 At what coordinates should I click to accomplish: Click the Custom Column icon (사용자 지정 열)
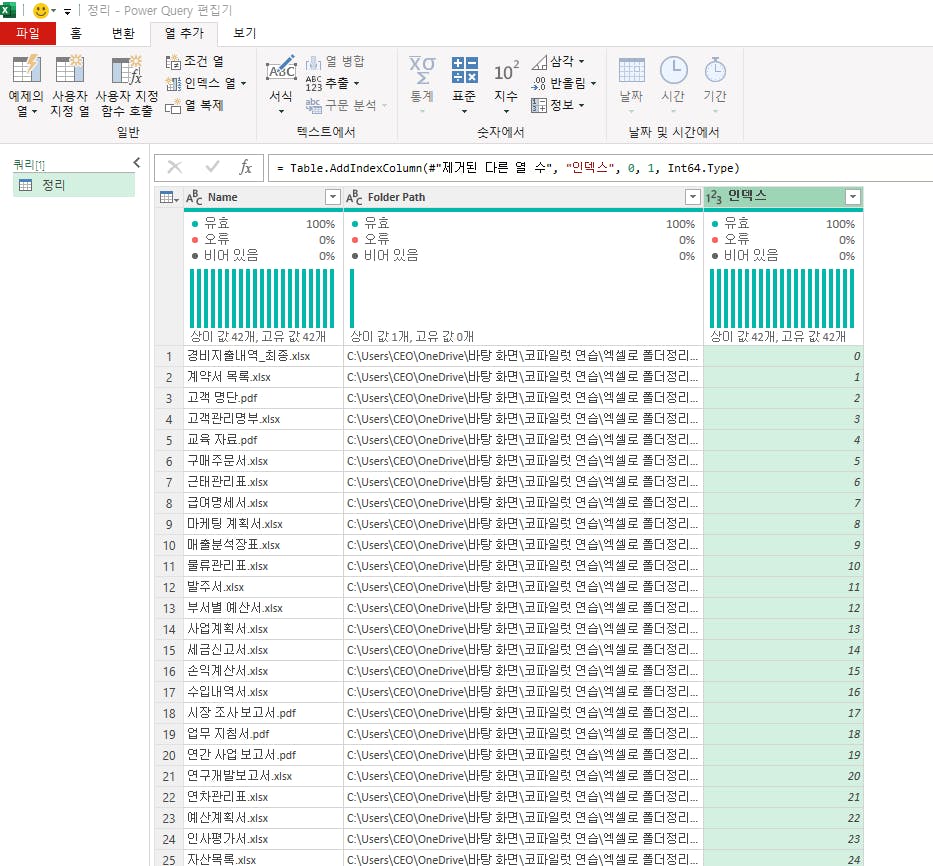coord(70,70)
